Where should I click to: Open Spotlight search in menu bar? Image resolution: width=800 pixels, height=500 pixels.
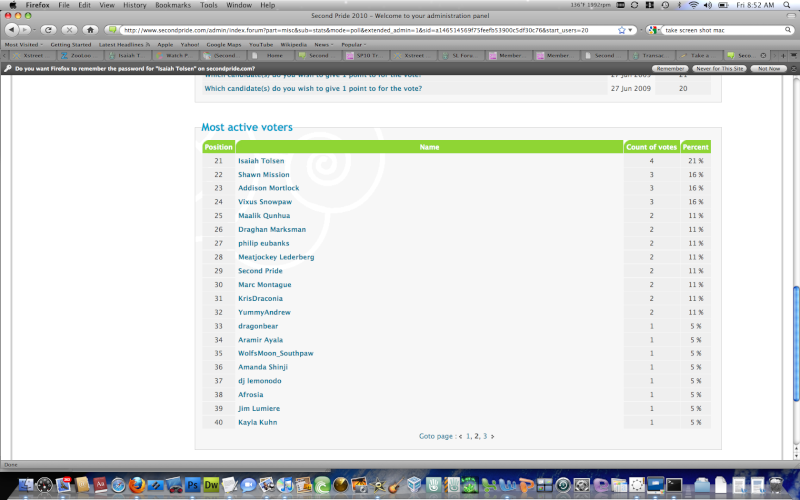coord(787,5)
